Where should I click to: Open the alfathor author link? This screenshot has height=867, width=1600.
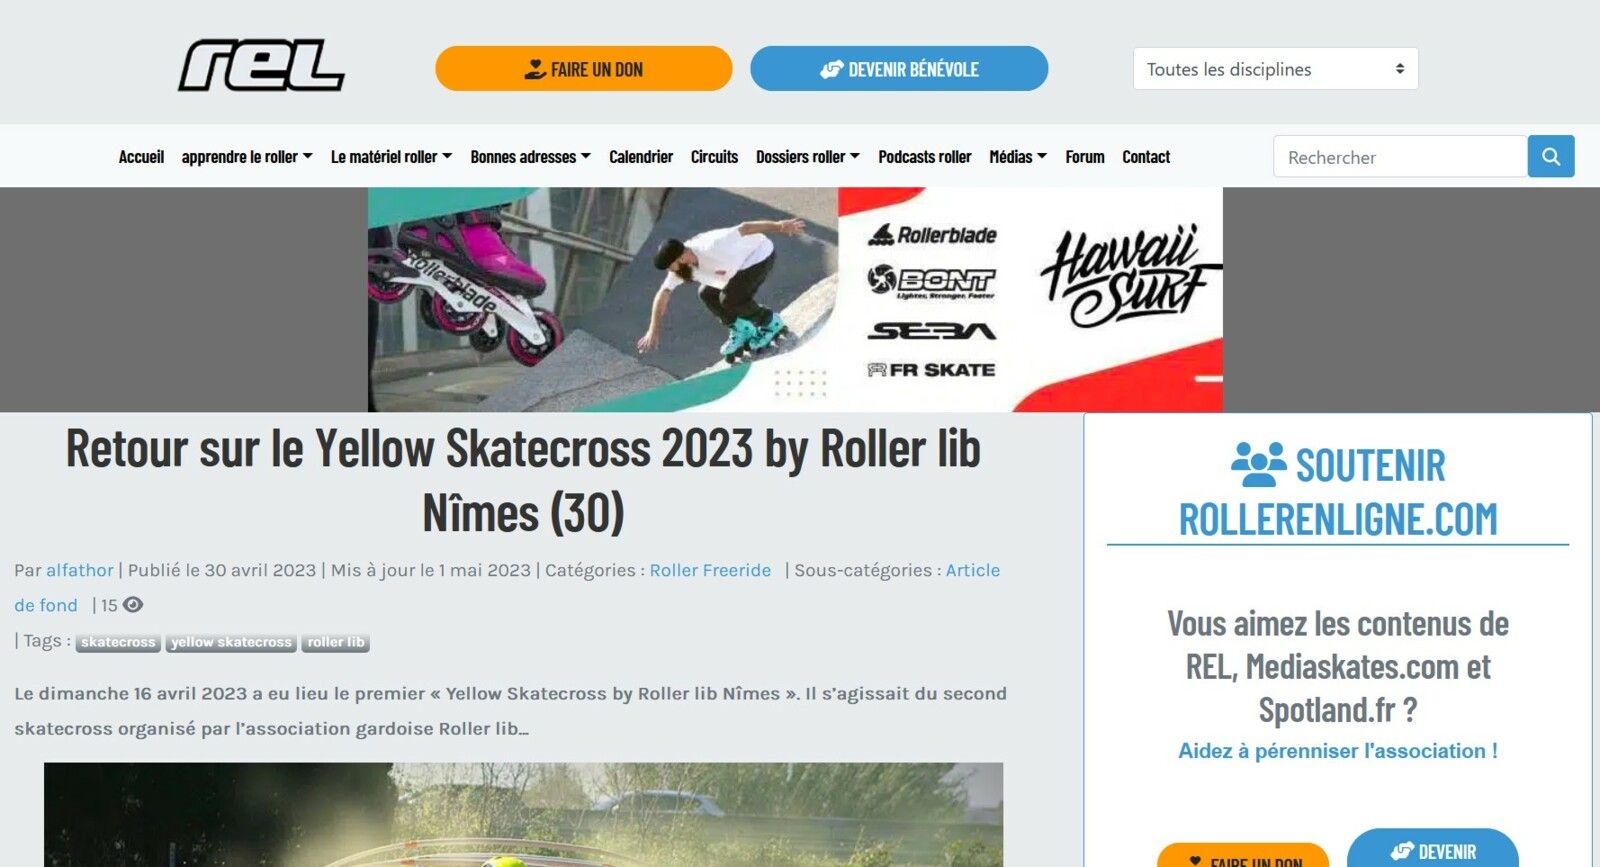[80, 570]
